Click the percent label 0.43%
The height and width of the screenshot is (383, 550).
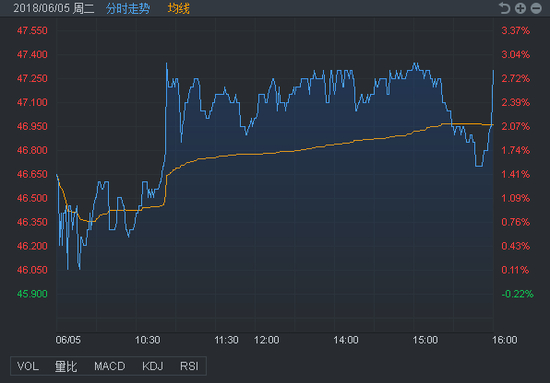(x=515, y=246)
